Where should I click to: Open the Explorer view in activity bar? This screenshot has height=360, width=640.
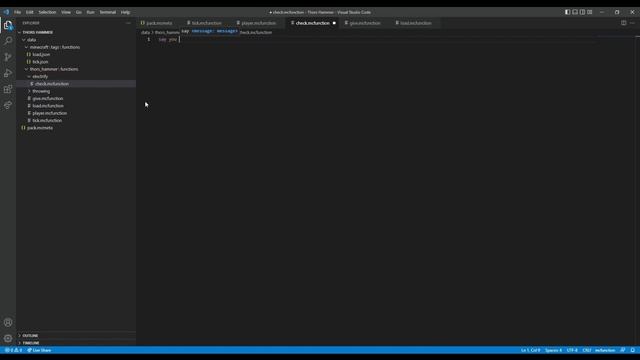8,25
